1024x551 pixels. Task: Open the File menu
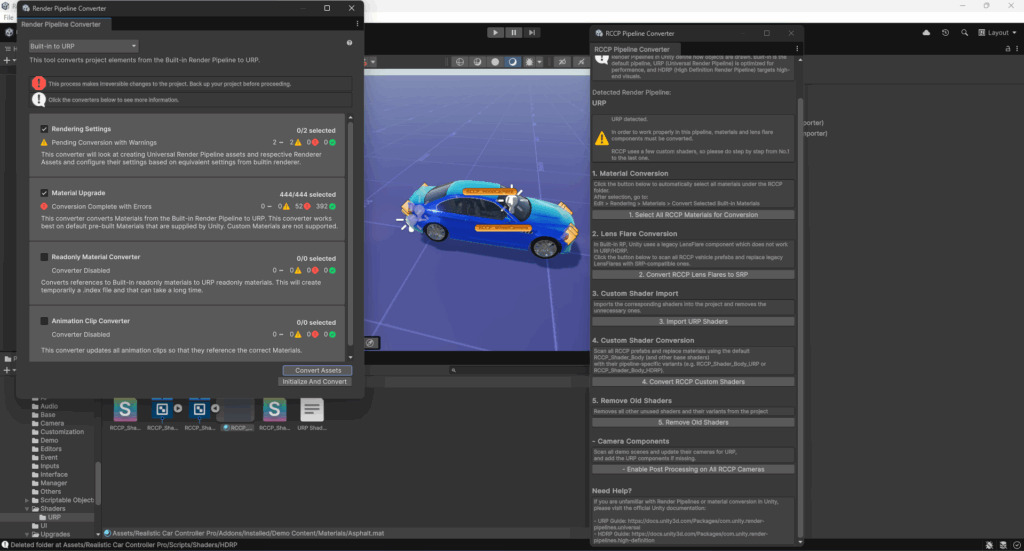pos(9,17)
